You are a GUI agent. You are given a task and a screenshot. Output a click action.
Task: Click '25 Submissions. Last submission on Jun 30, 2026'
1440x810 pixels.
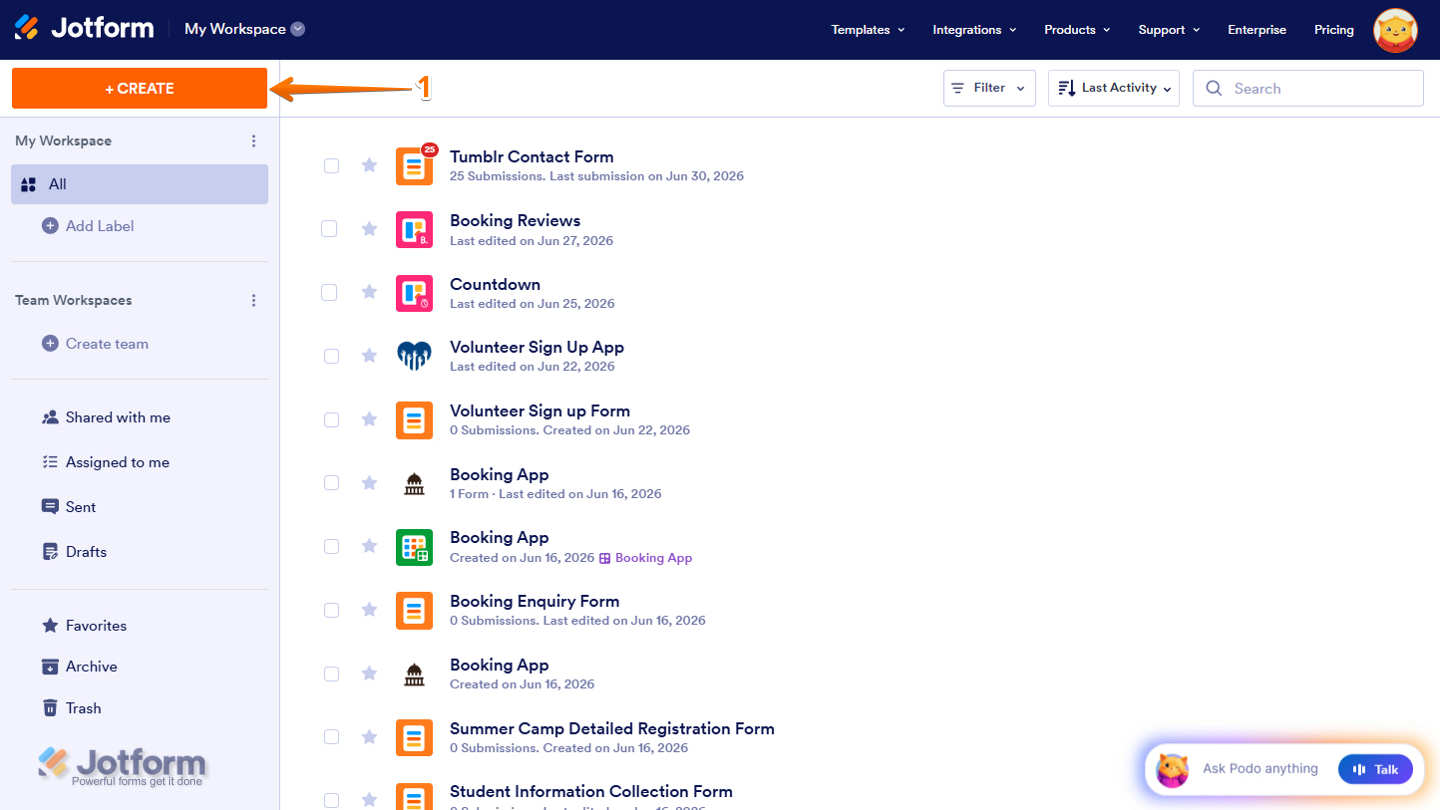click(597, 176)
